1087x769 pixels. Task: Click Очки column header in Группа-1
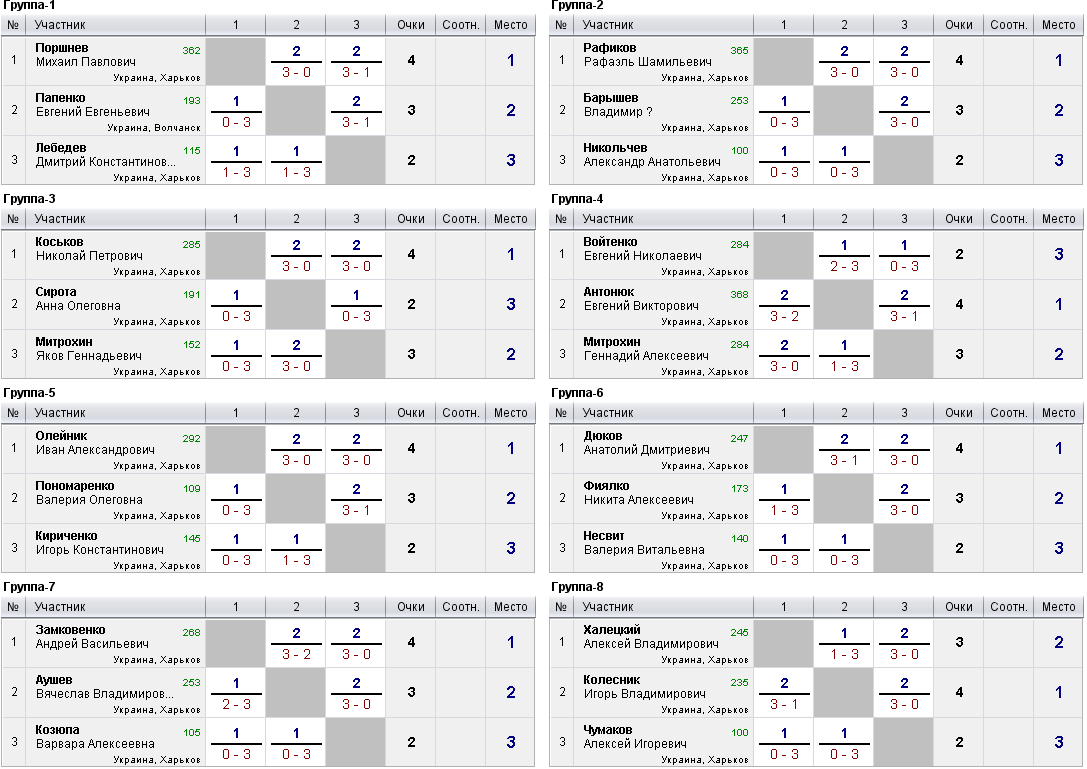click(x=410, y=25)
